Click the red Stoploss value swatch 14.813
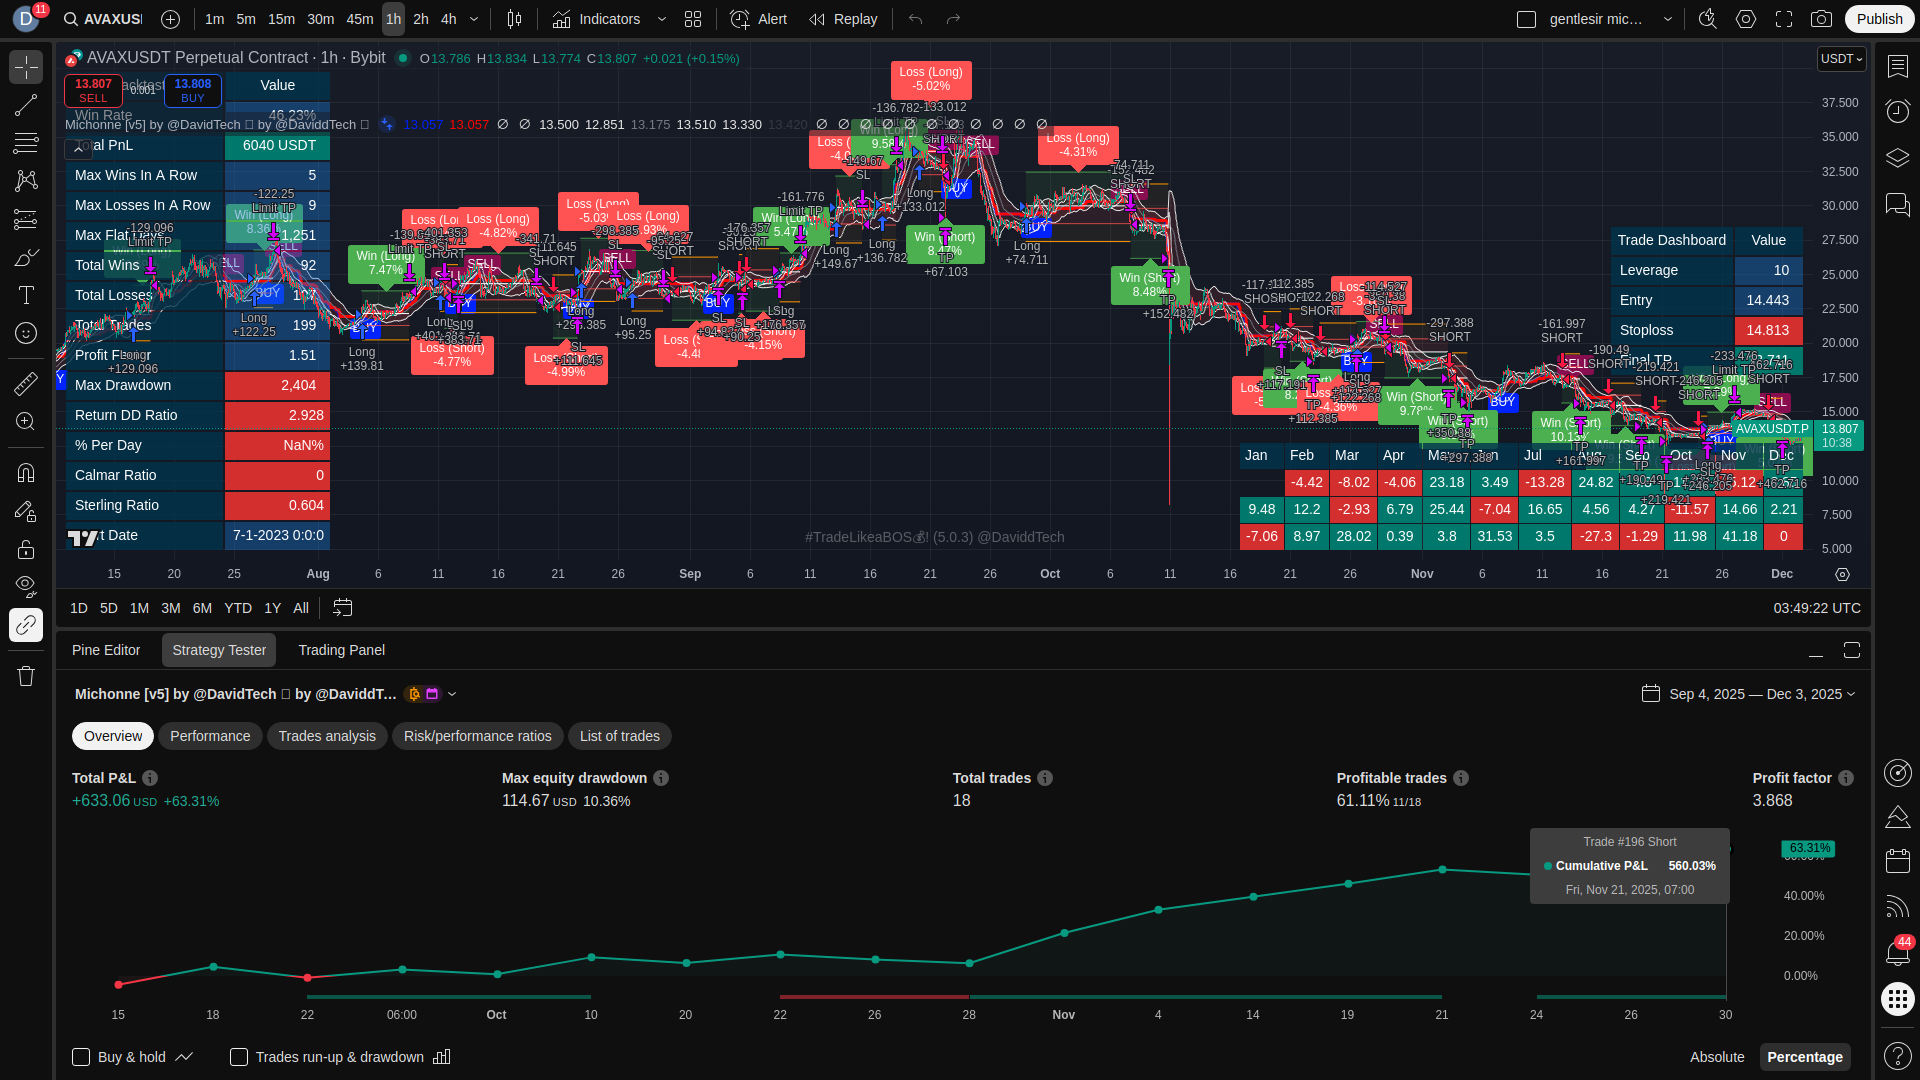1920x1080 pixels. (1768, 330)
